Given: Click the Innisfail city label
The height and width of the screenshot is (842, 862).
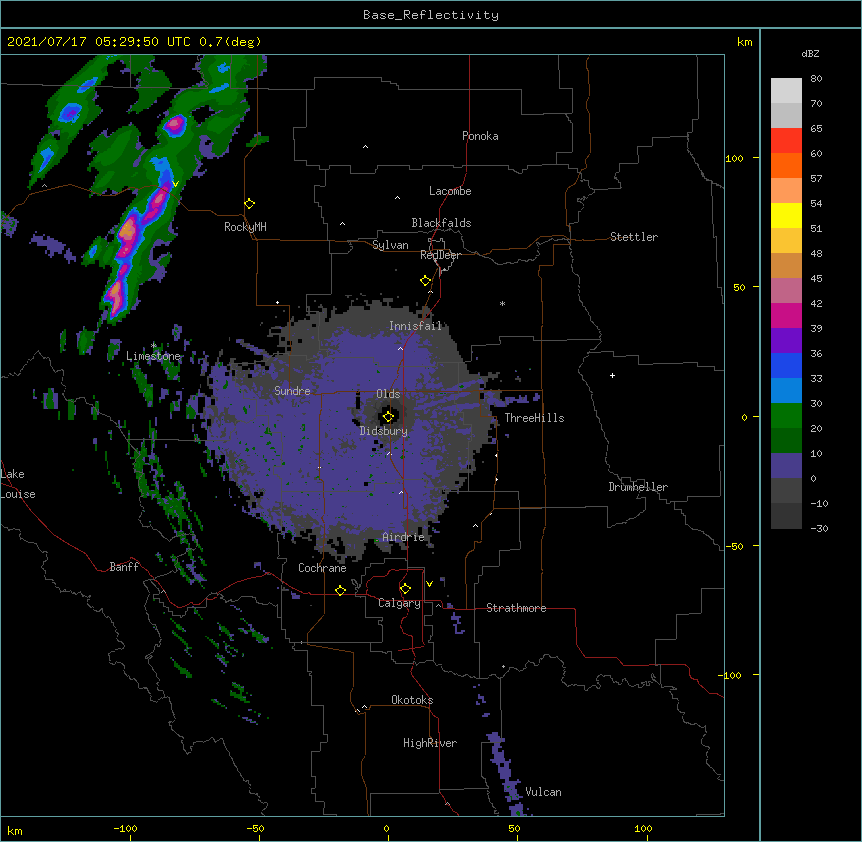Looking at the screenshot, I should point(416,326).
